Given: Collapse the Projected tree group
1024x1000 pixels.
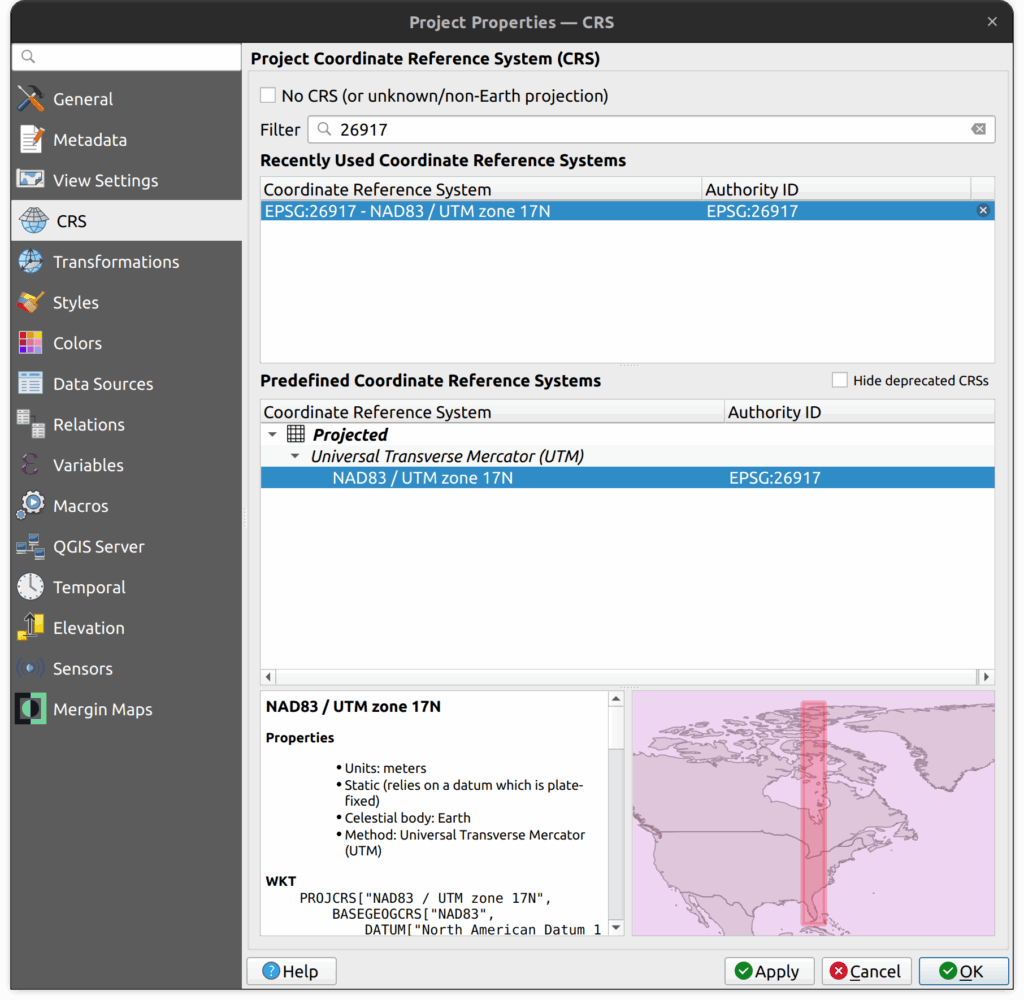Looking at the screenshot, I should point(273,435).
